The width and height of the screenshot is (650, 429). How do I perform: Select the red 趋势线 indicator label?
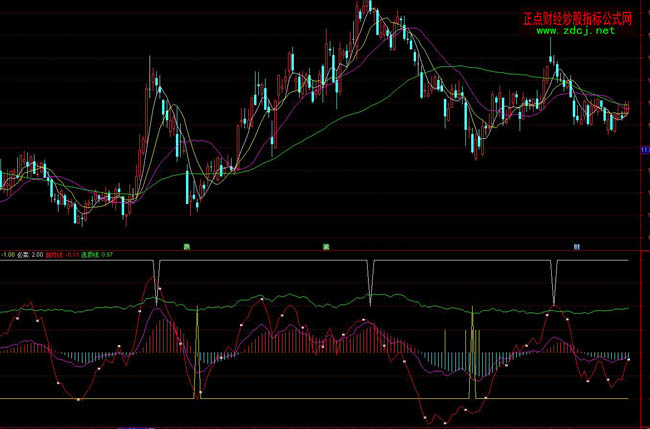(58, 255)
